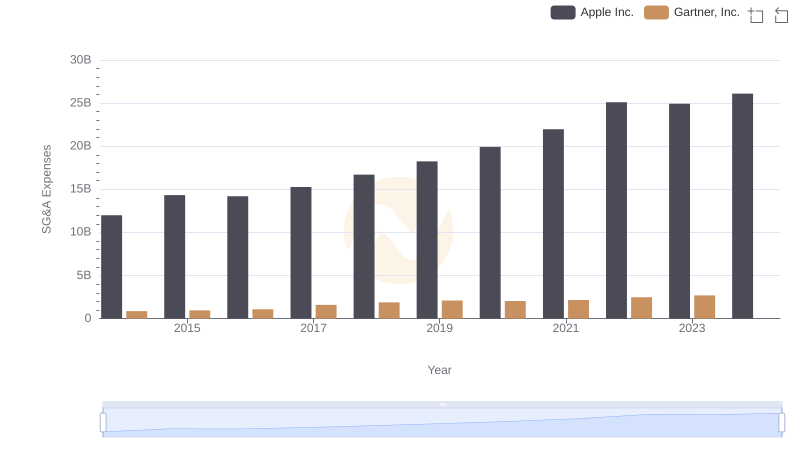Click the right handle of the zoom slider

(x=781, y=423)
